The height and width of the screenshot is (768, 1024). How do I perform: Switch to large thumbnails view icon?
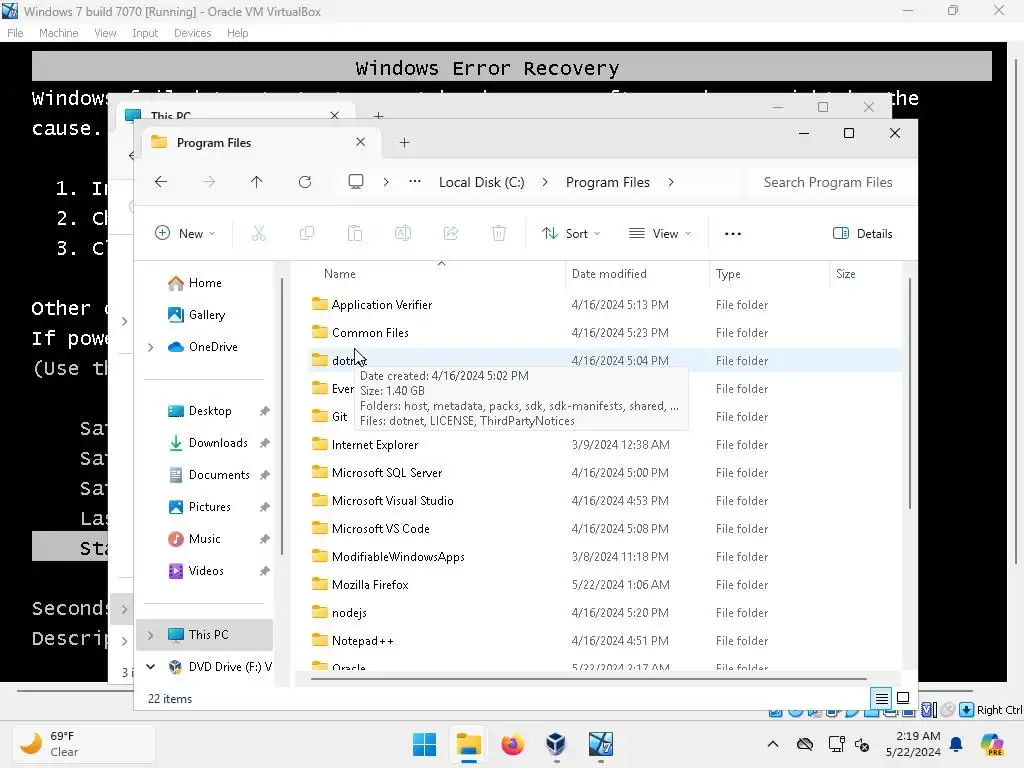903,699
